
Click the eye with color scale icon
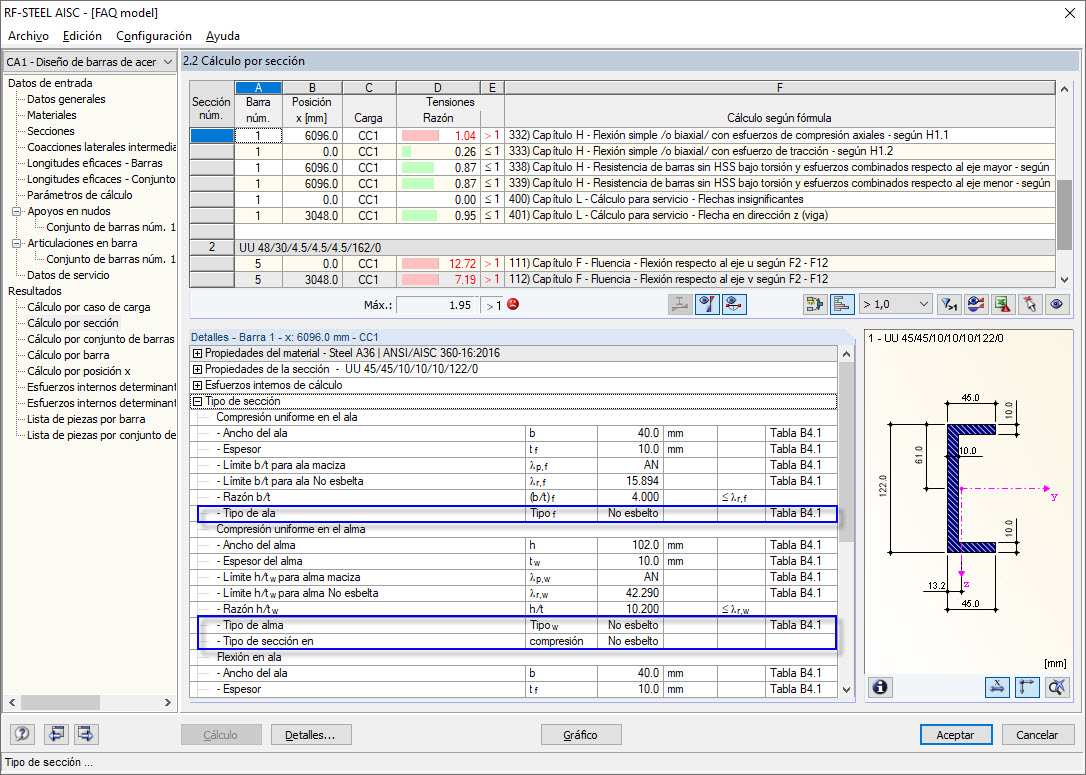tap(975, 305)
